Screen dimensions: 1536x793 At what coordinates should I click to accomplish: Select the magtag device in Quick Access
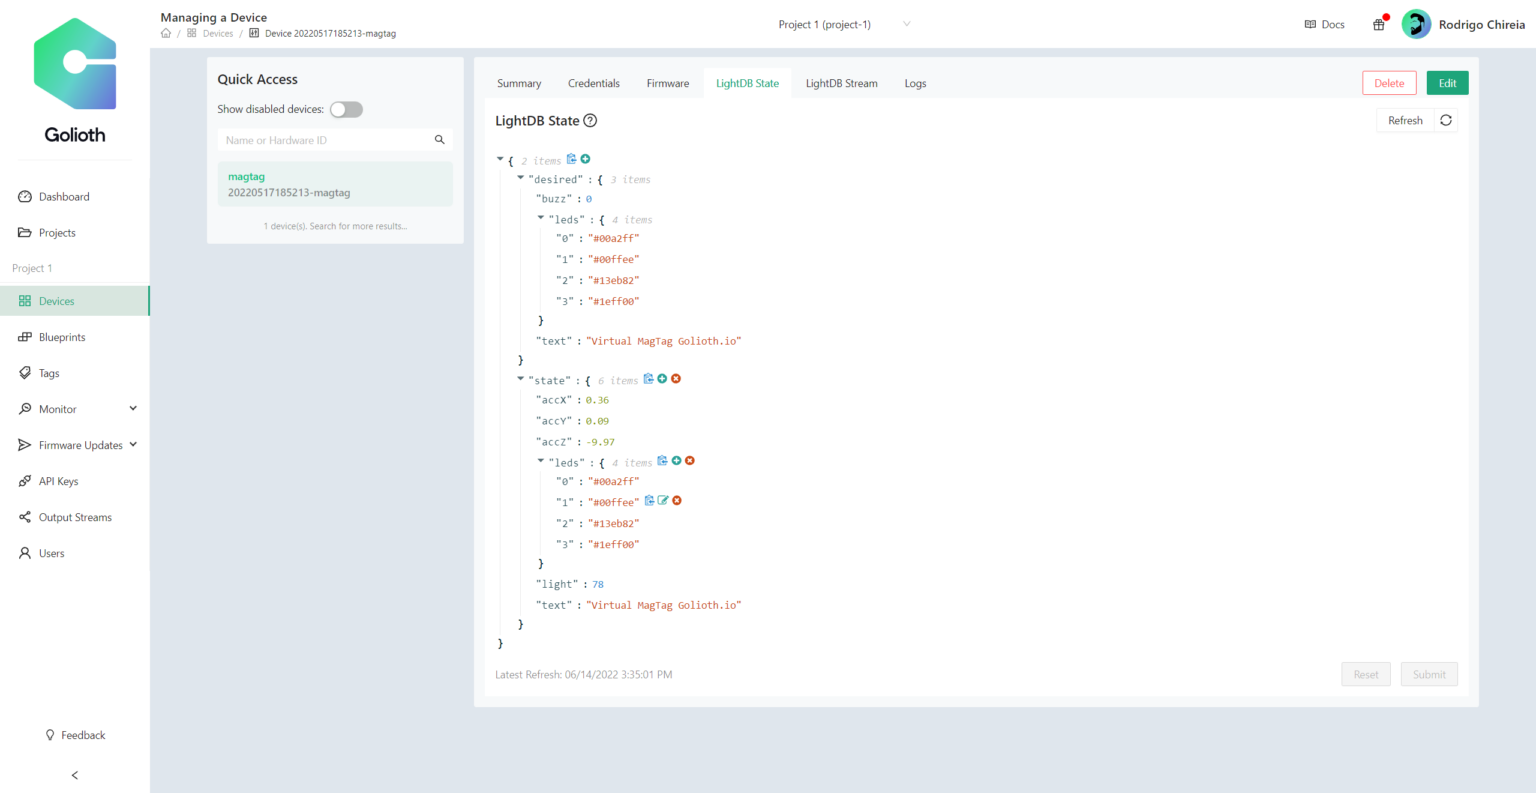[x=334, y=184]
